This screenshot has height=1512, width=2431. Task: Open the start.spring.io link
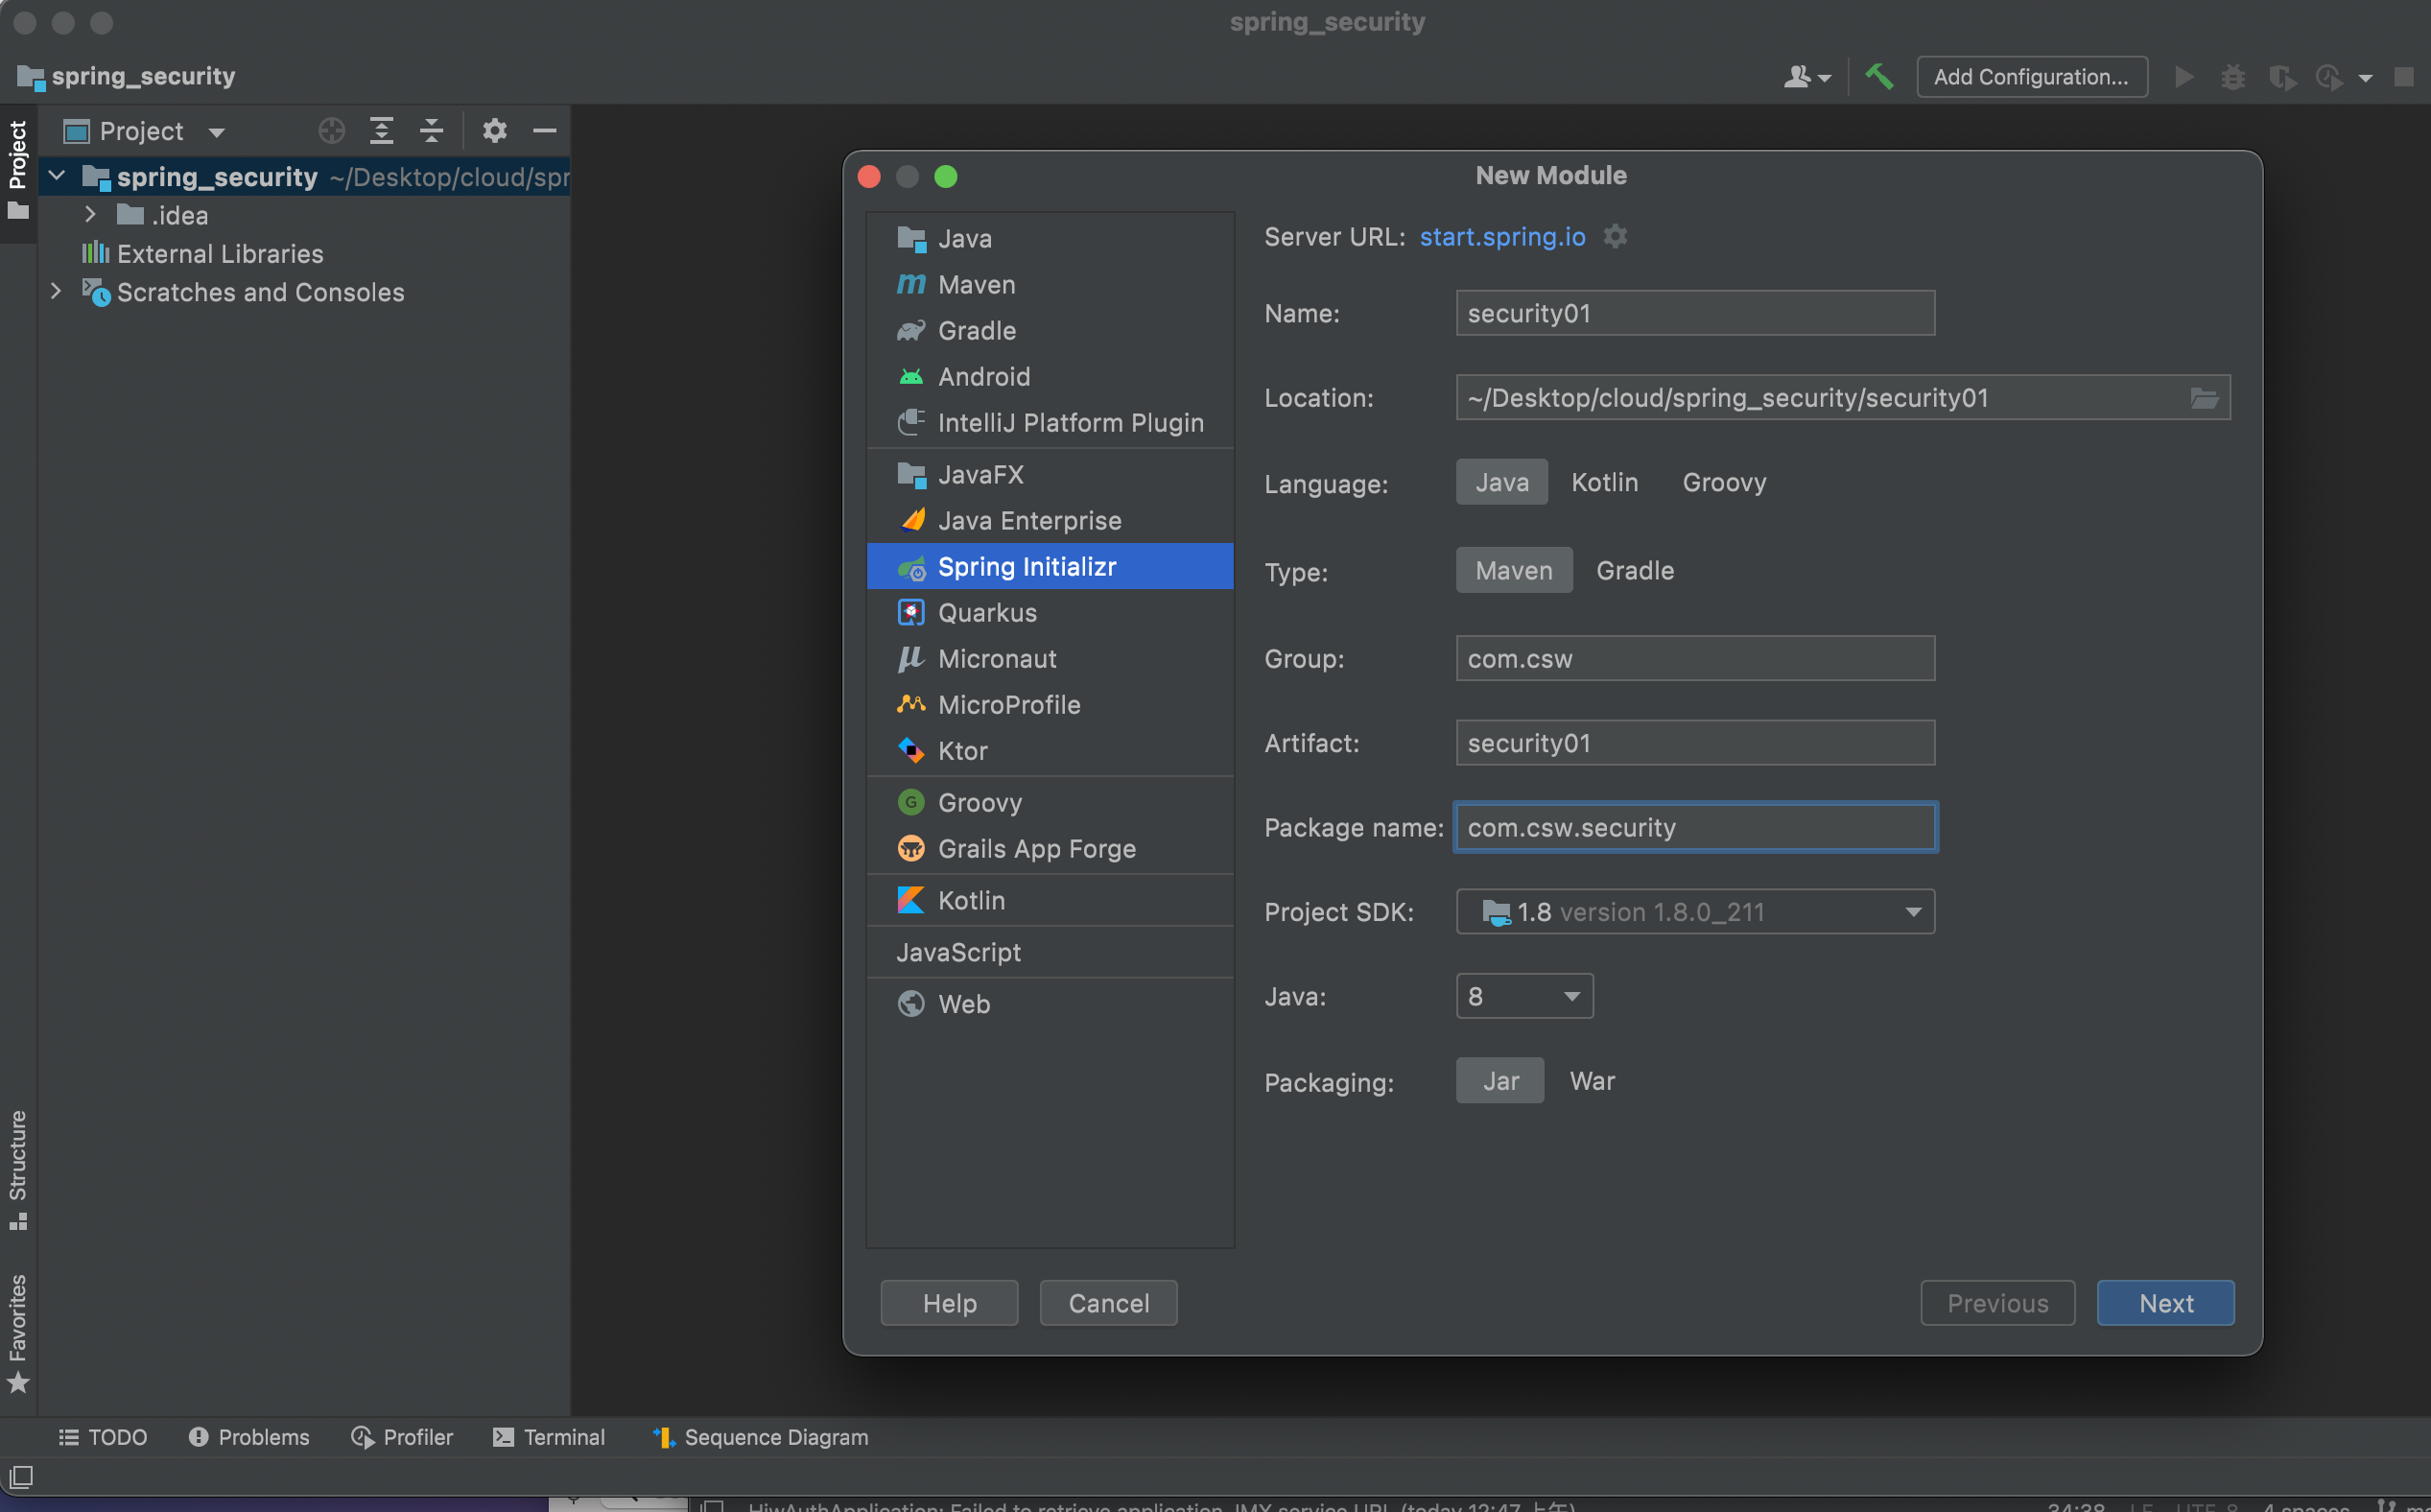(x=1502, y=237)
